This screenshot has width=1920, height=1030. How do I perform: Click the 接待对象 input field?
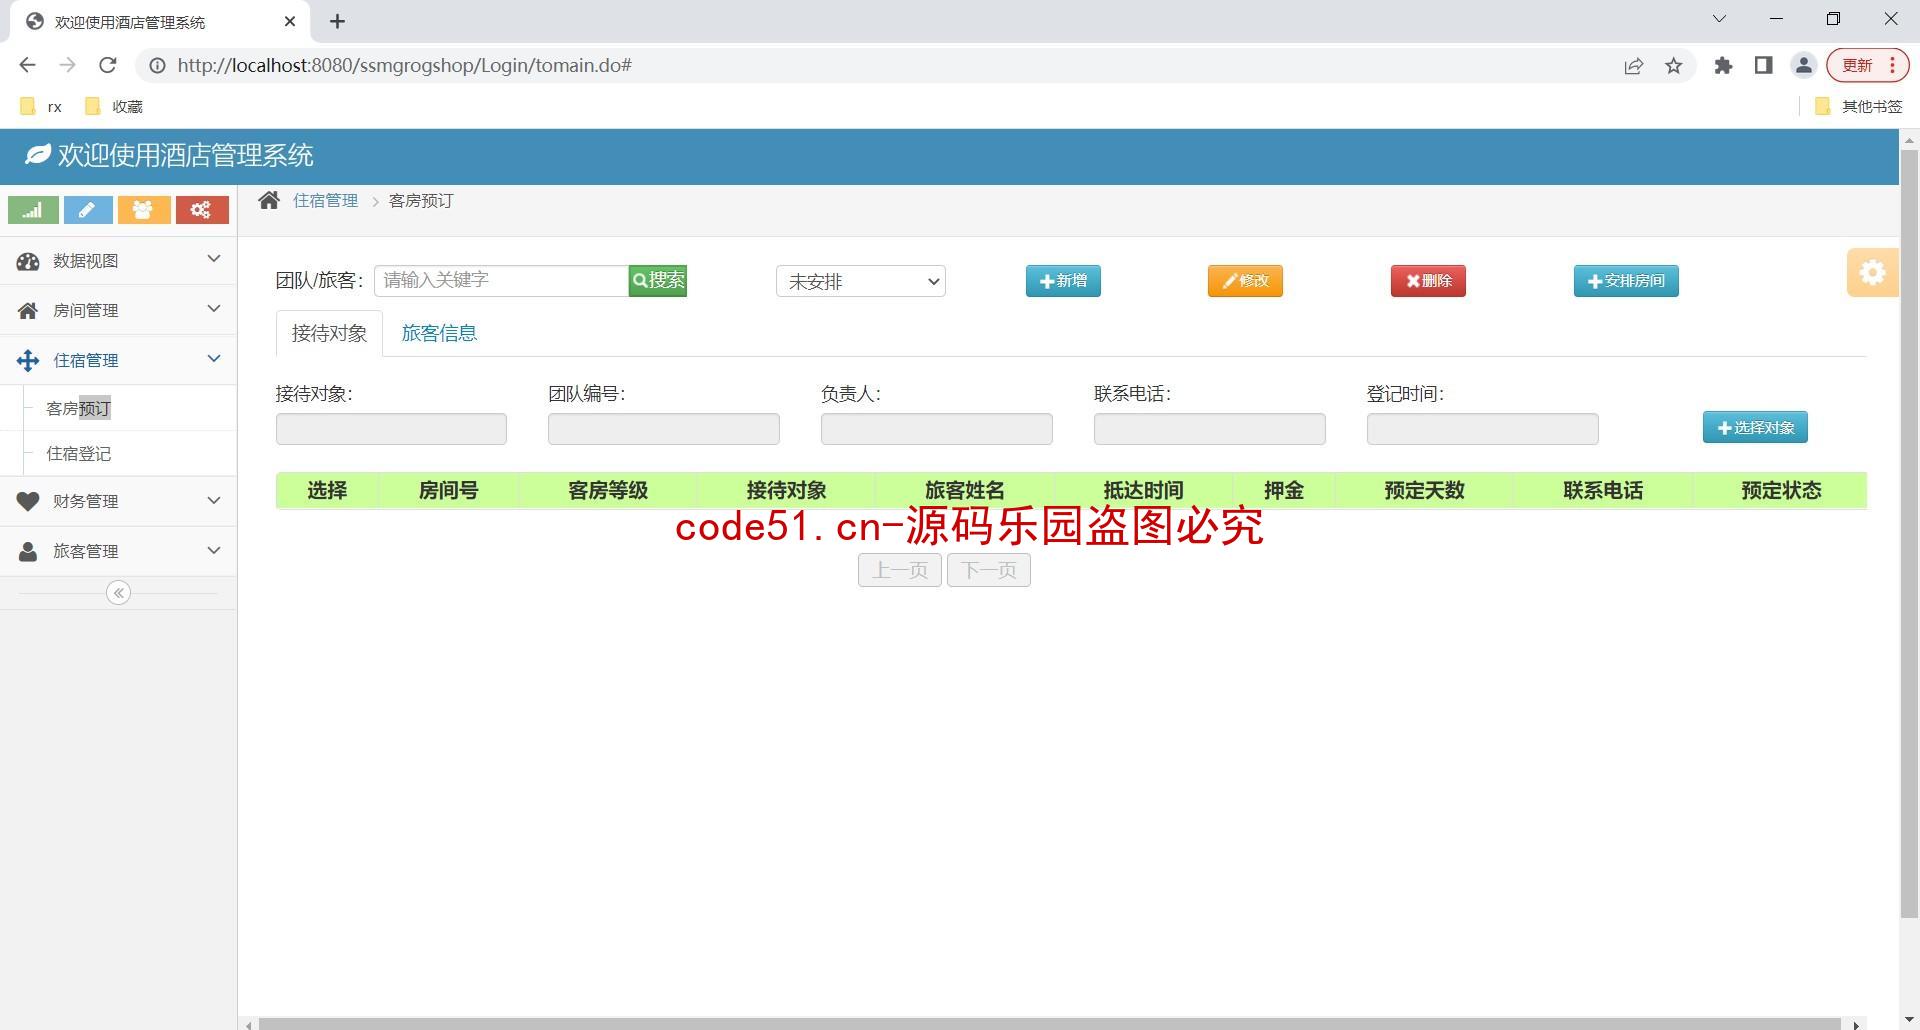pyautogui.click(x=391, y=429)
